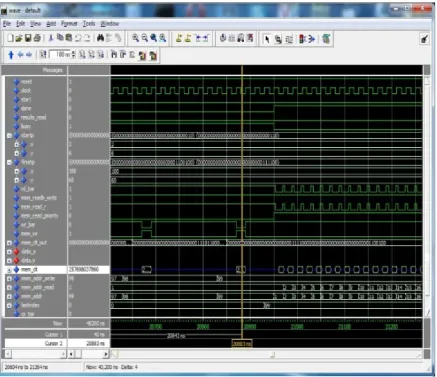This screenshot has width=437, height=377.
Task: Expand the data_y signal
Action: (9, 261)
